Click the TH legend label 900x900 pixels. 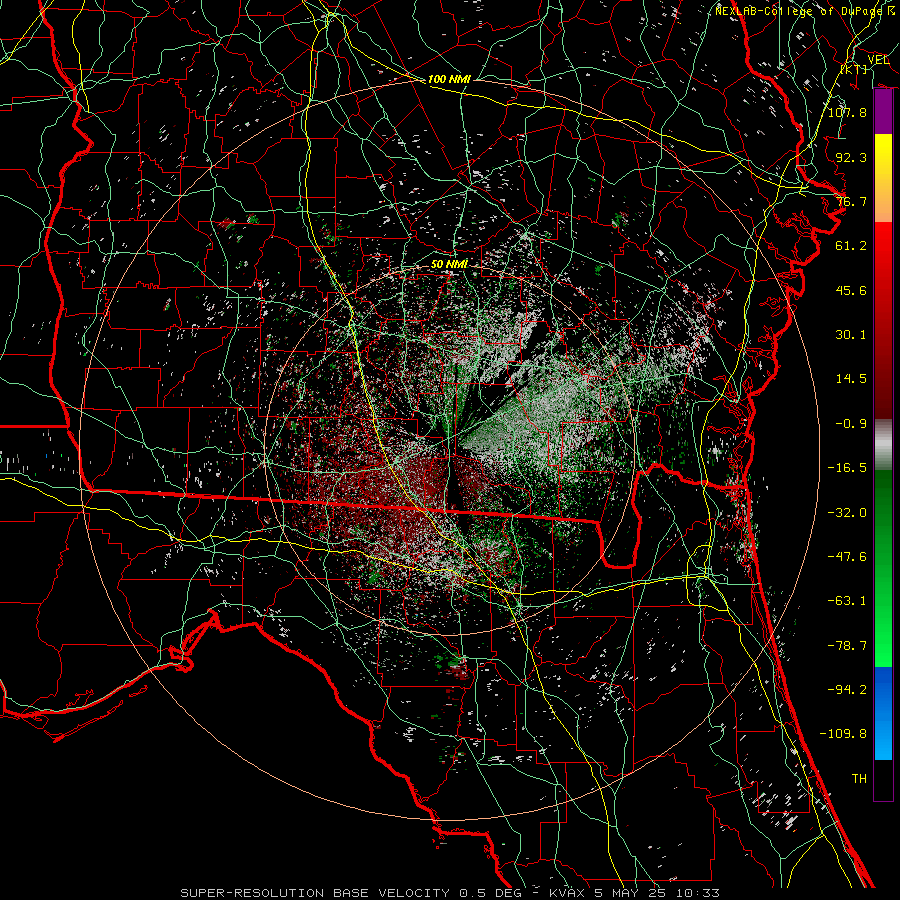click(859, 778)
